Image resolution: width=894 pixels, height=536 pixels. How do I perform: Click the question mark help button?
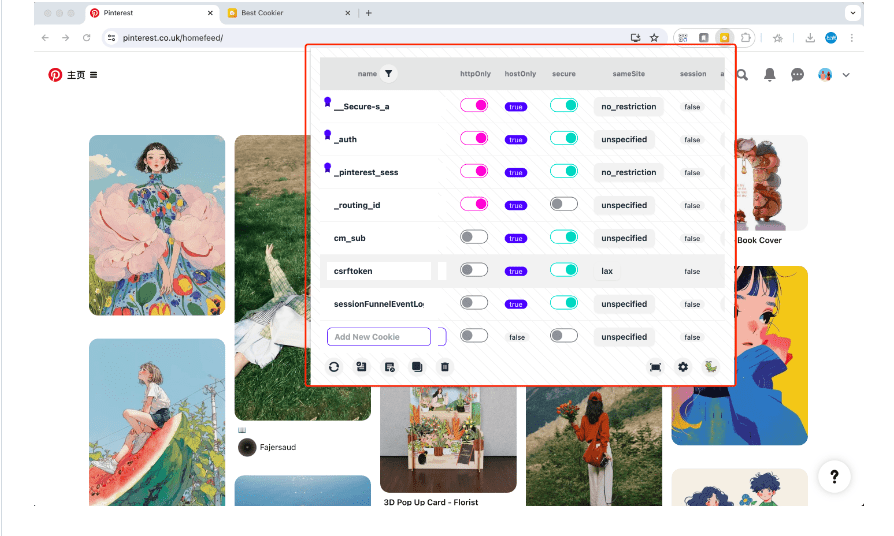(834, 477)
